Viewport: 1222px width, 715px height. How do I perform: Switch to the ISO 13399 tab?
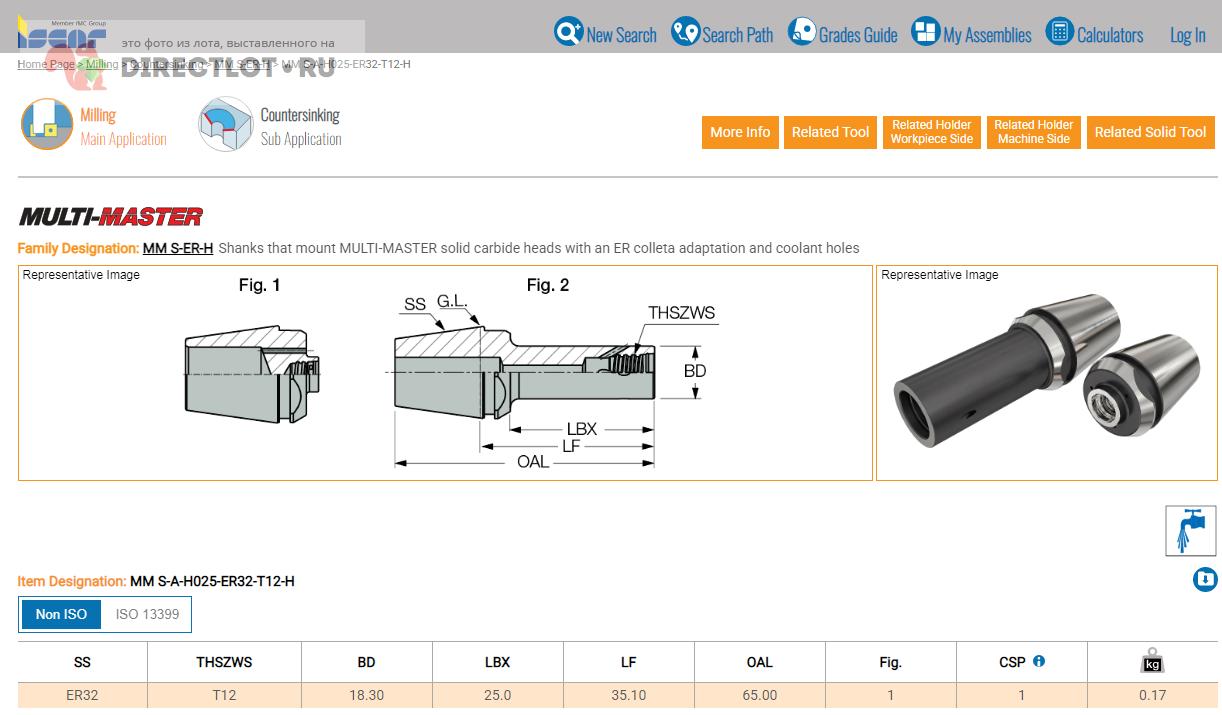pos(147,614)
